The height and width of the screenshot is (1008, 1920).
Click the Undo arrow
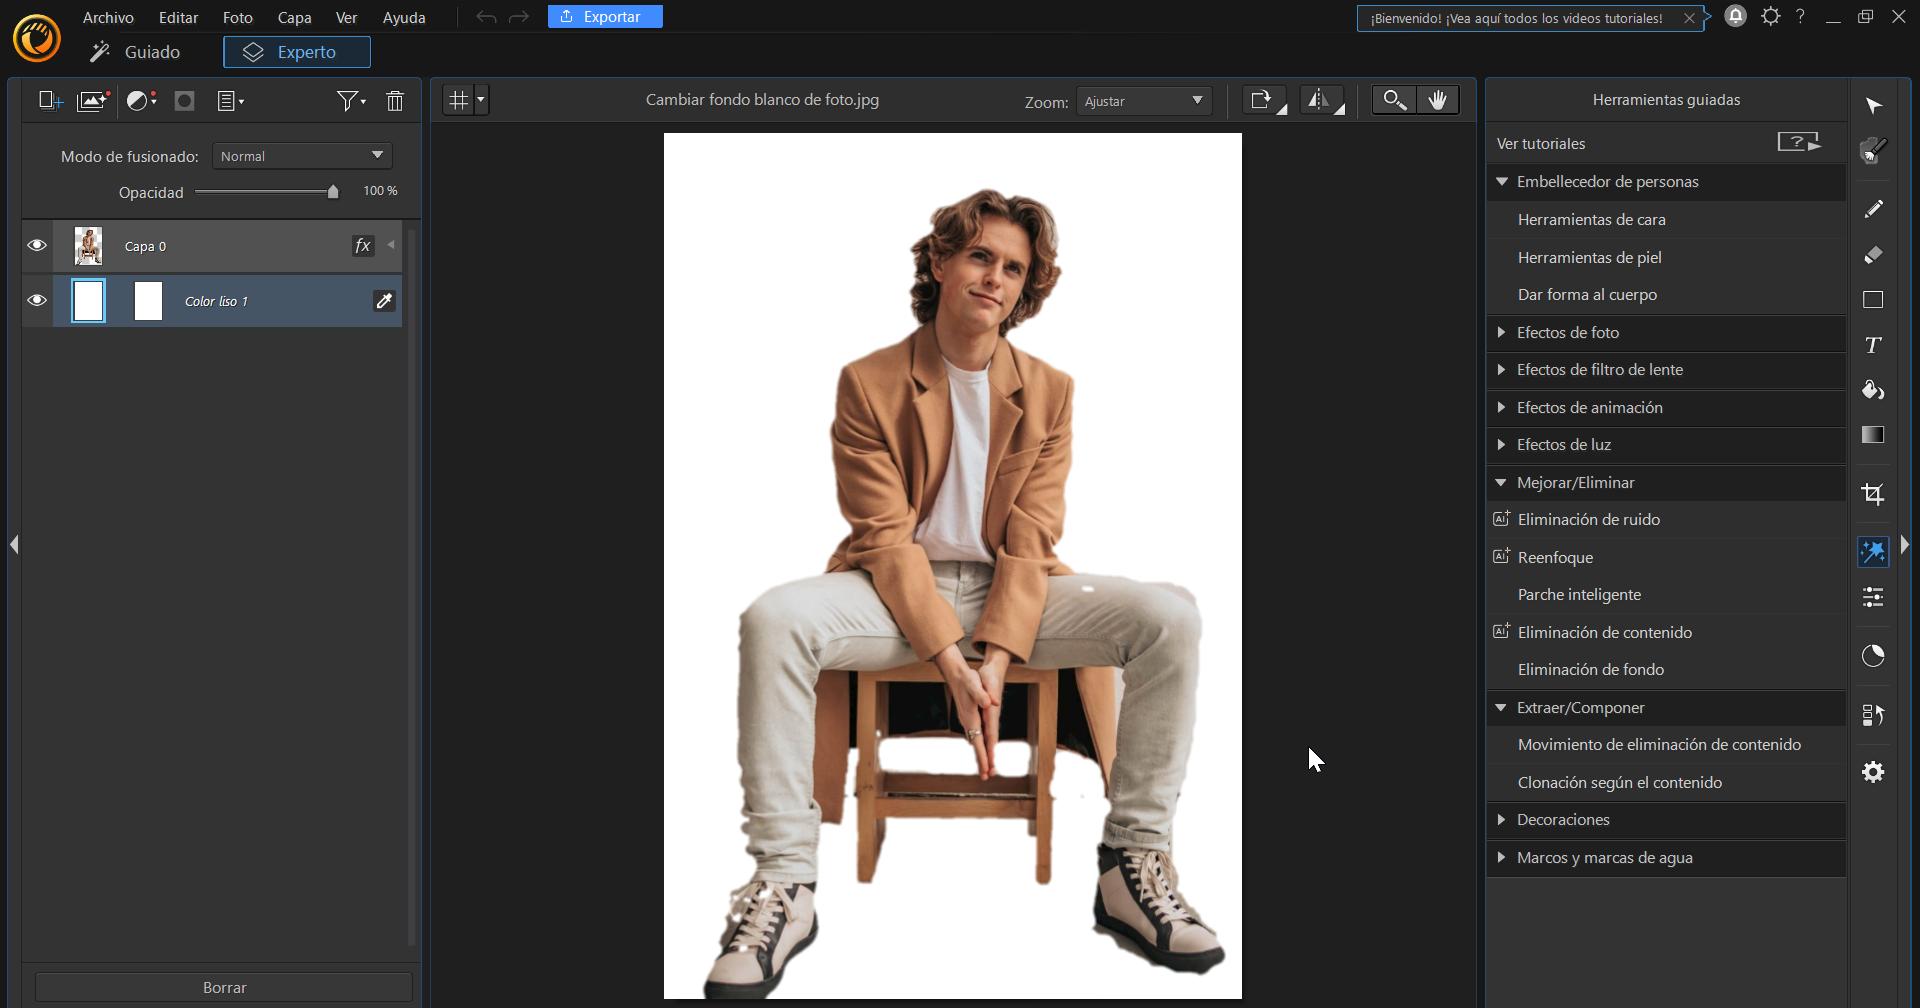click(486, 17)
